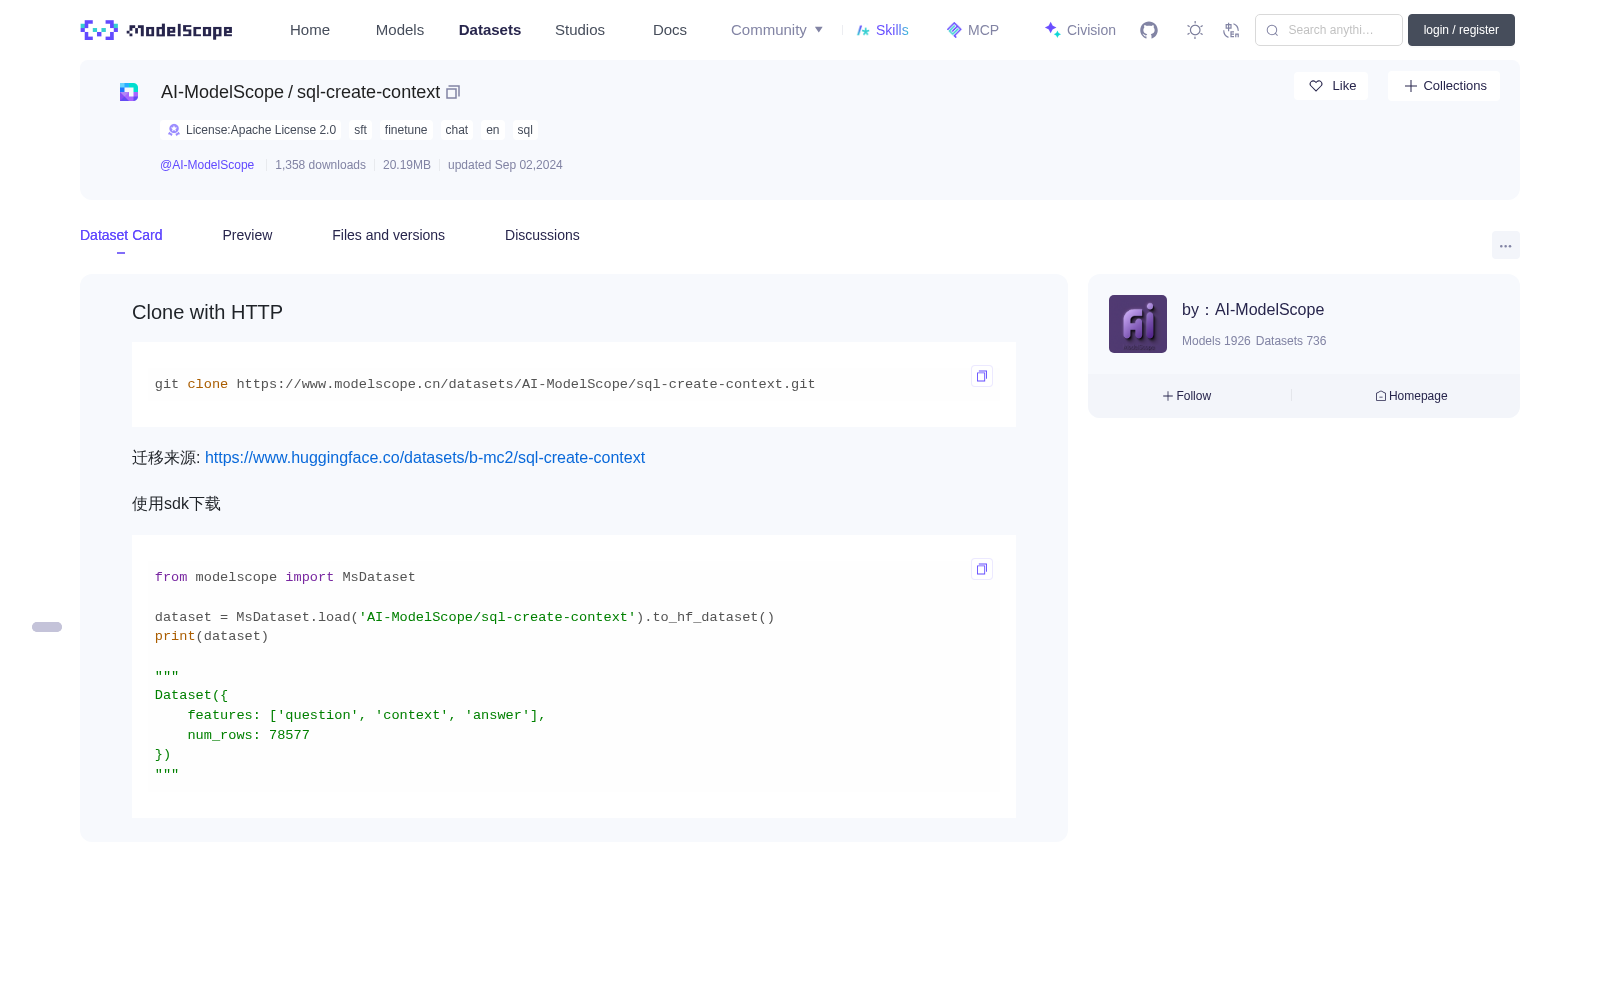The height and width of the screenshot is (1000, 1600).
Task: Open Datasets navigation item
Action: click(x=490, y=30)
